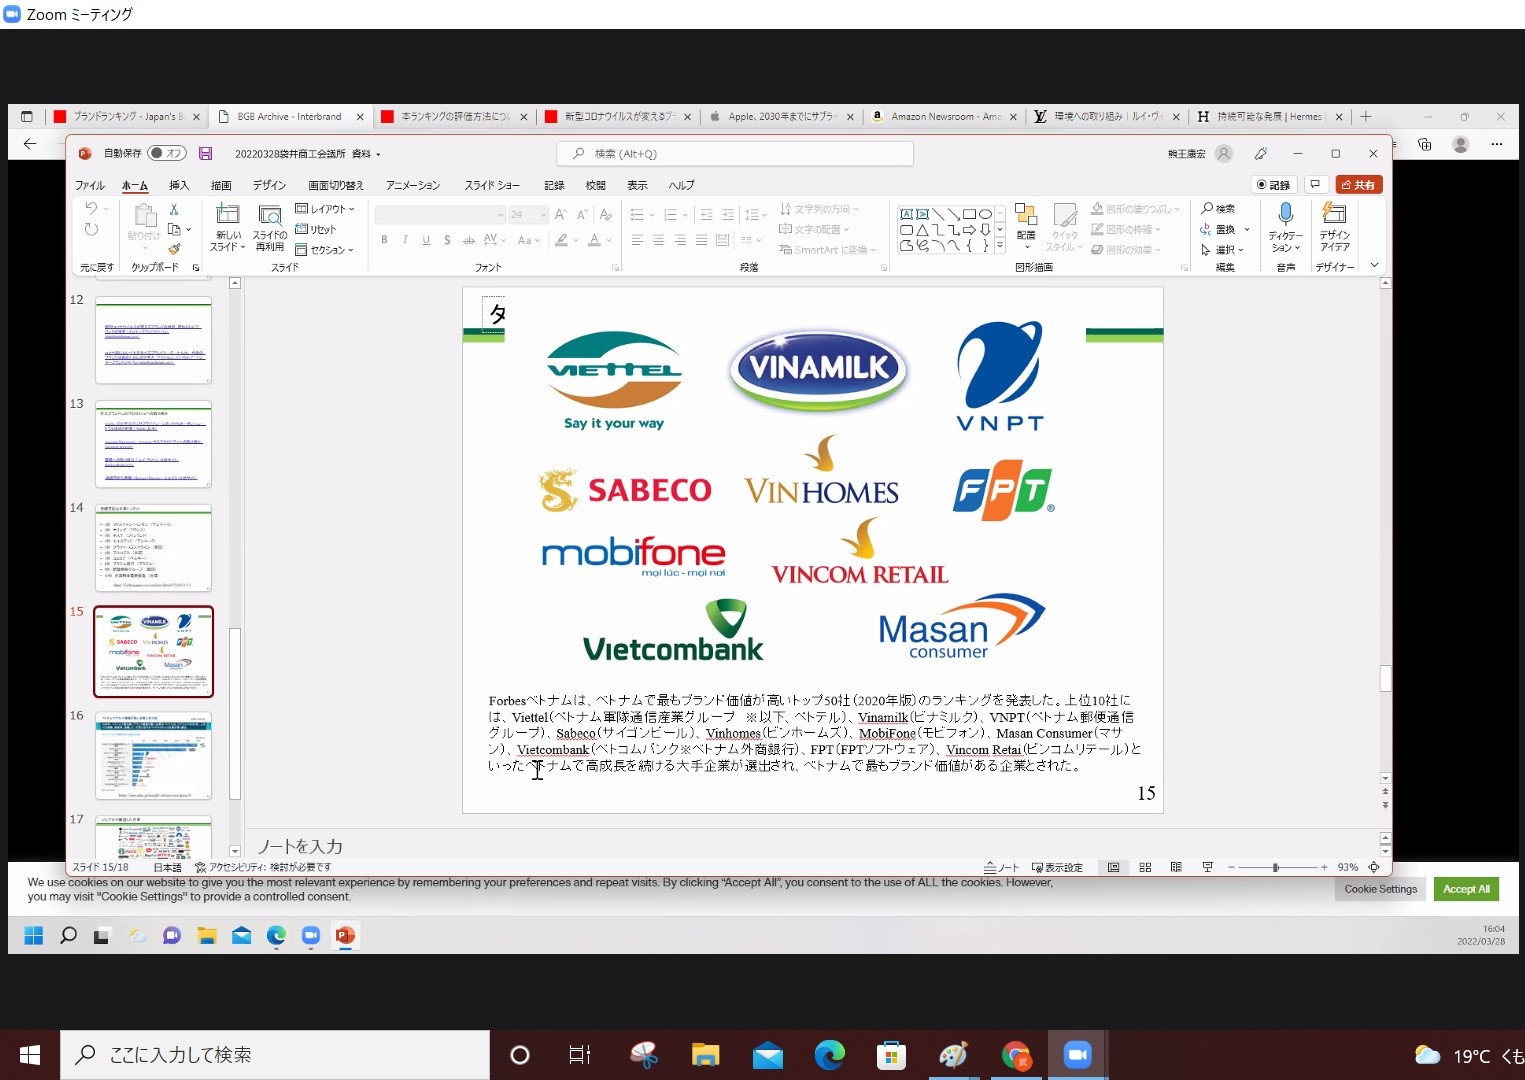Click Clear All Formatting icon

[x=605, y=214]
